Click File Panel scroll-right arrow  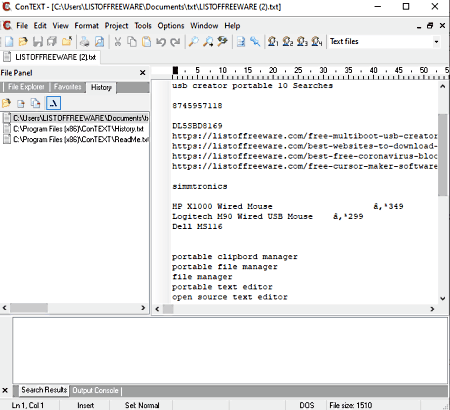click(x=143, y=308)
